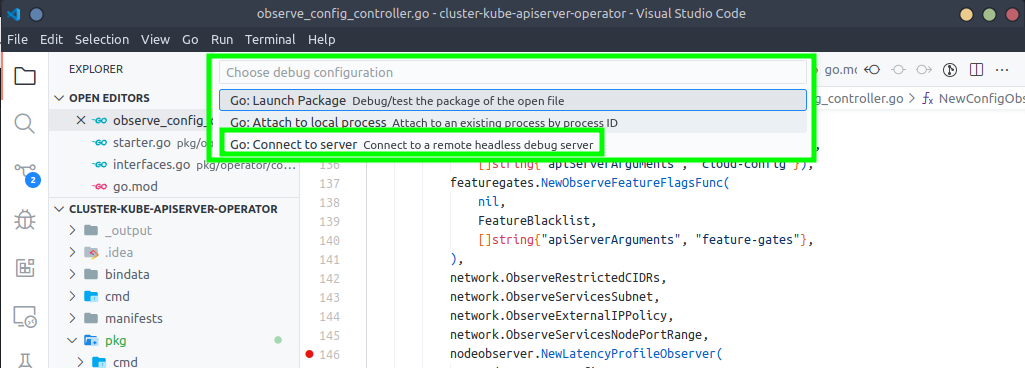
Task: Click the Open Changes git icon
Action: 950,69
